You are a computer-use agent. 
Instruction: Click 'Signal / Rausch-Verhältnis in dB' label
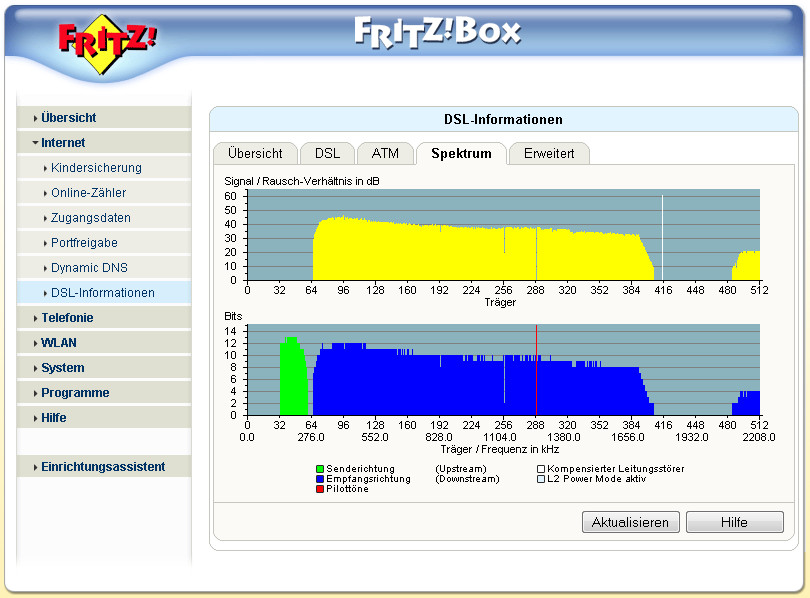tap(302, 181)
